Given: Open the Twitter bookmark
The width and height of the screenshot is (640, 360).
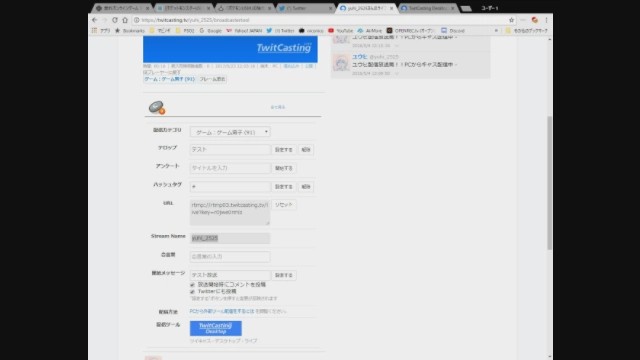Looking at the screenshot, I should 280,31.
